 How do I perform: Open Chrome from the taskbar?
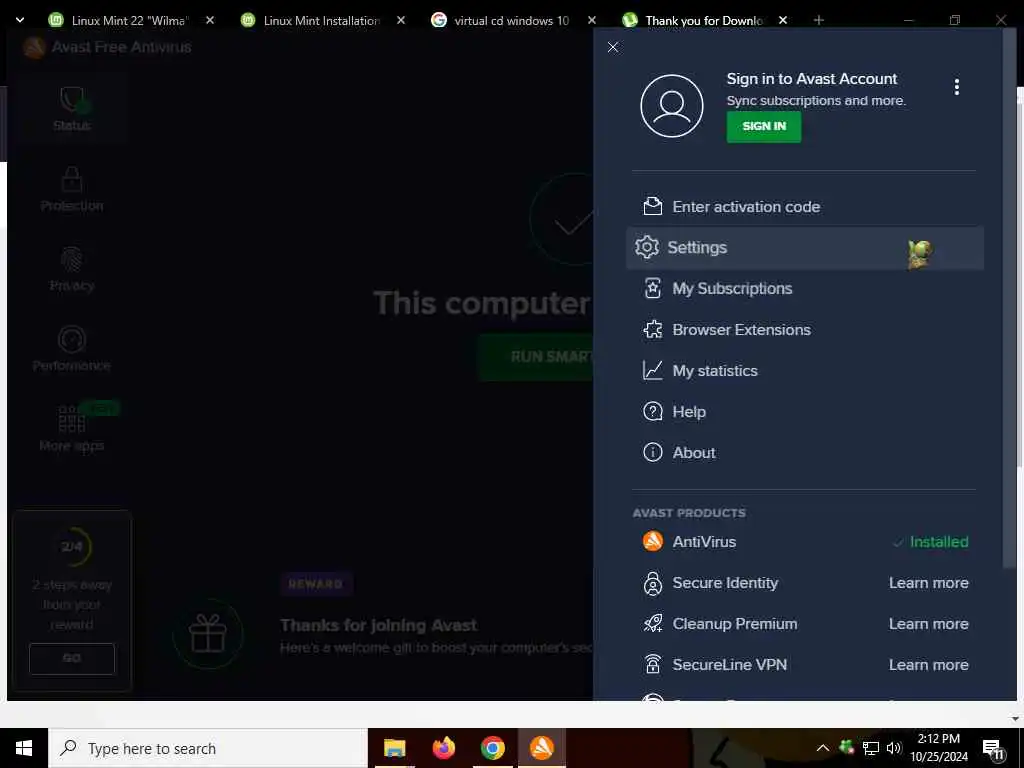click(x=492, y=748)
